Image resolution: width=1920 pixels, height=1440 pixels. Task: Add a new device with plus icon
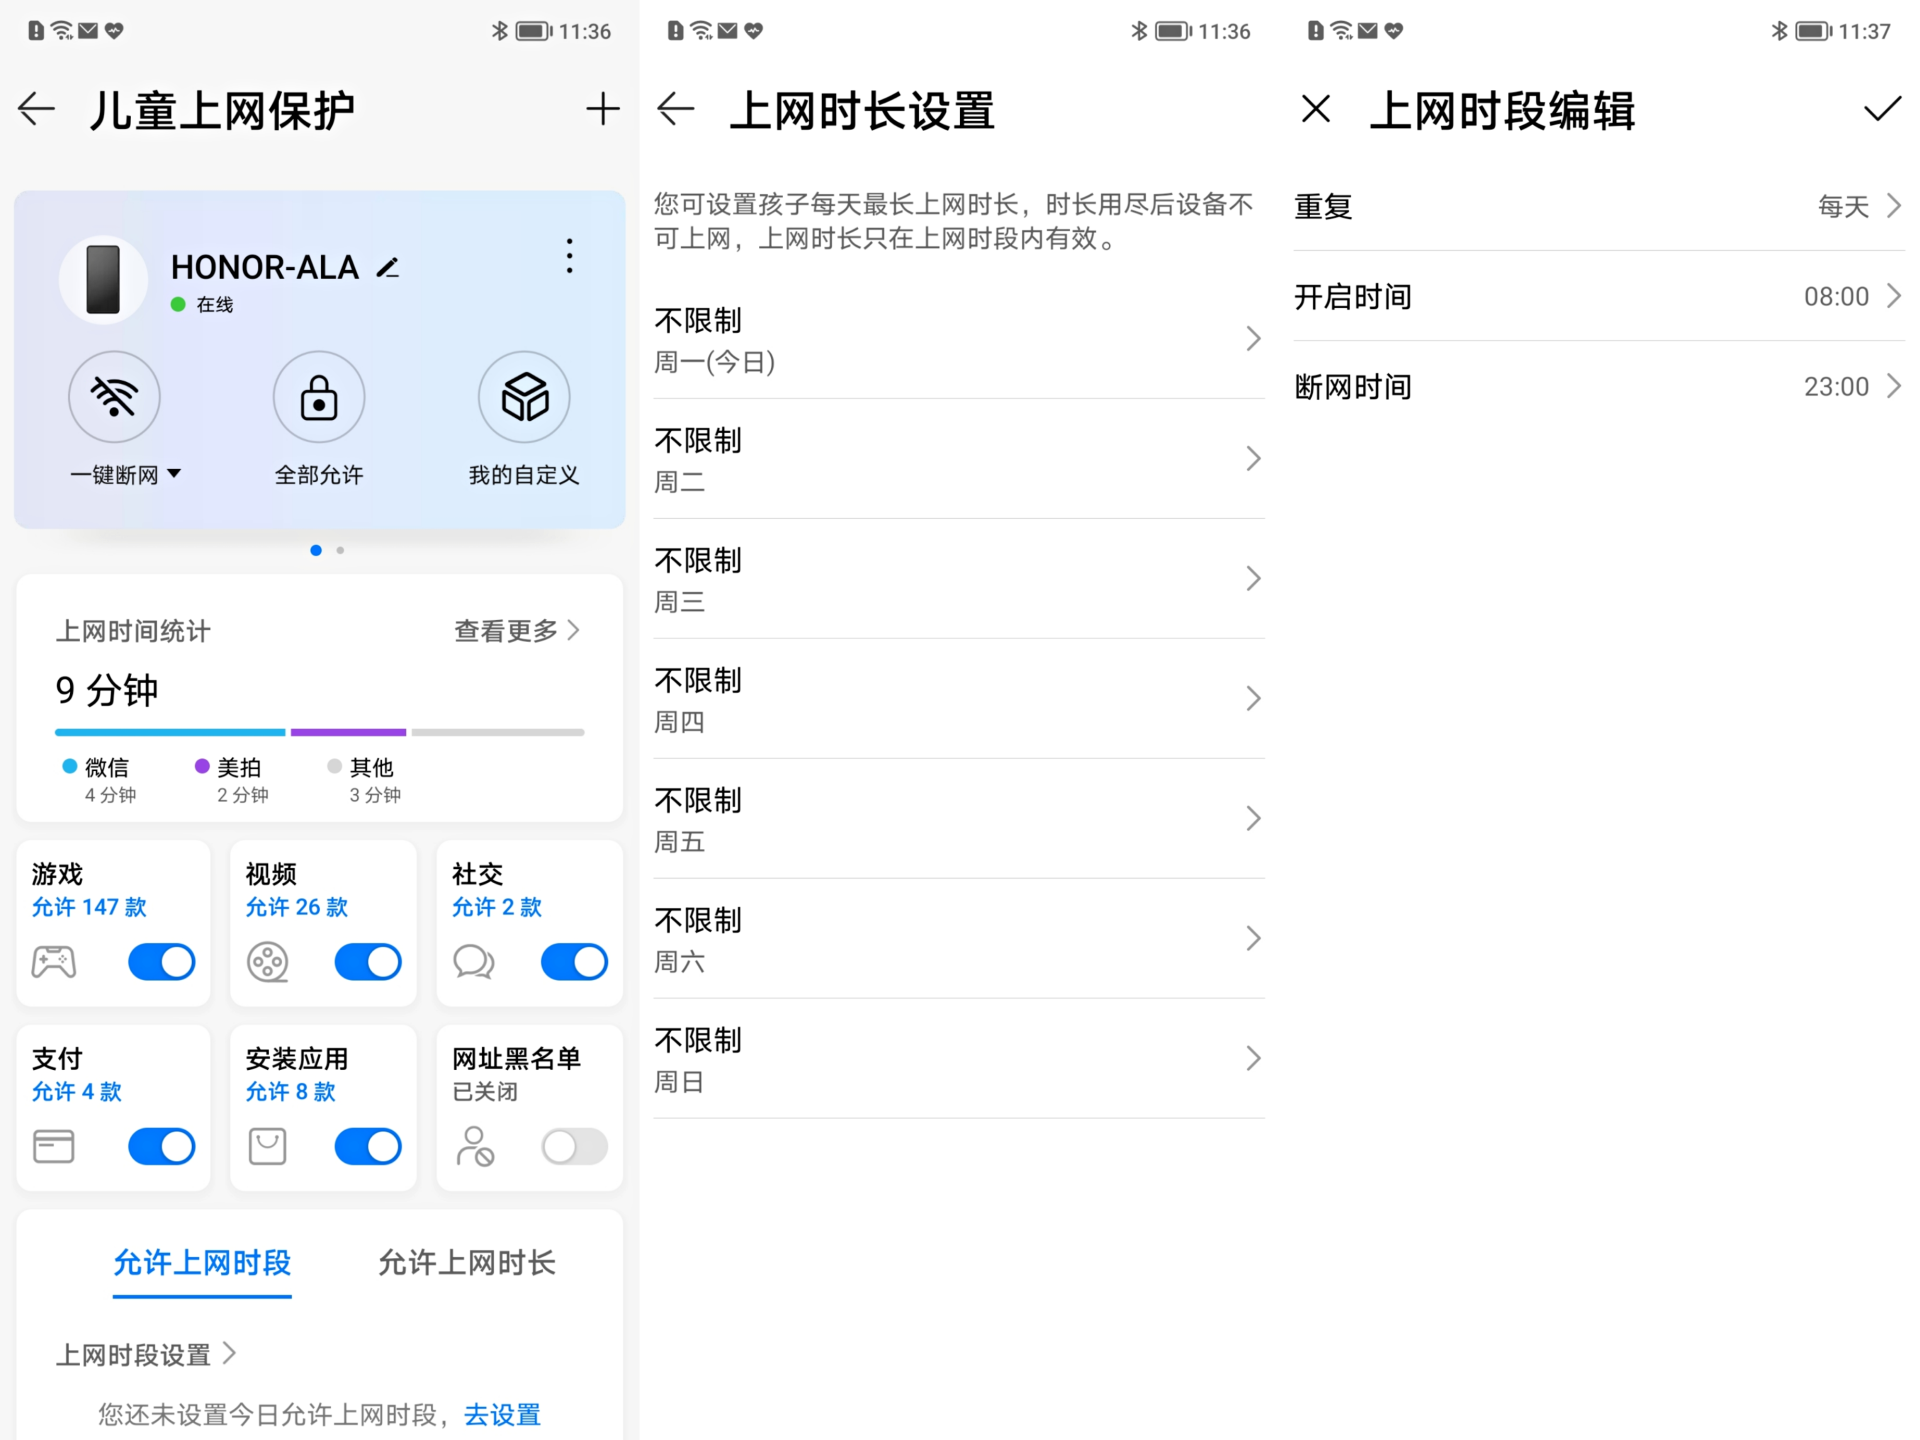point(602,109)
